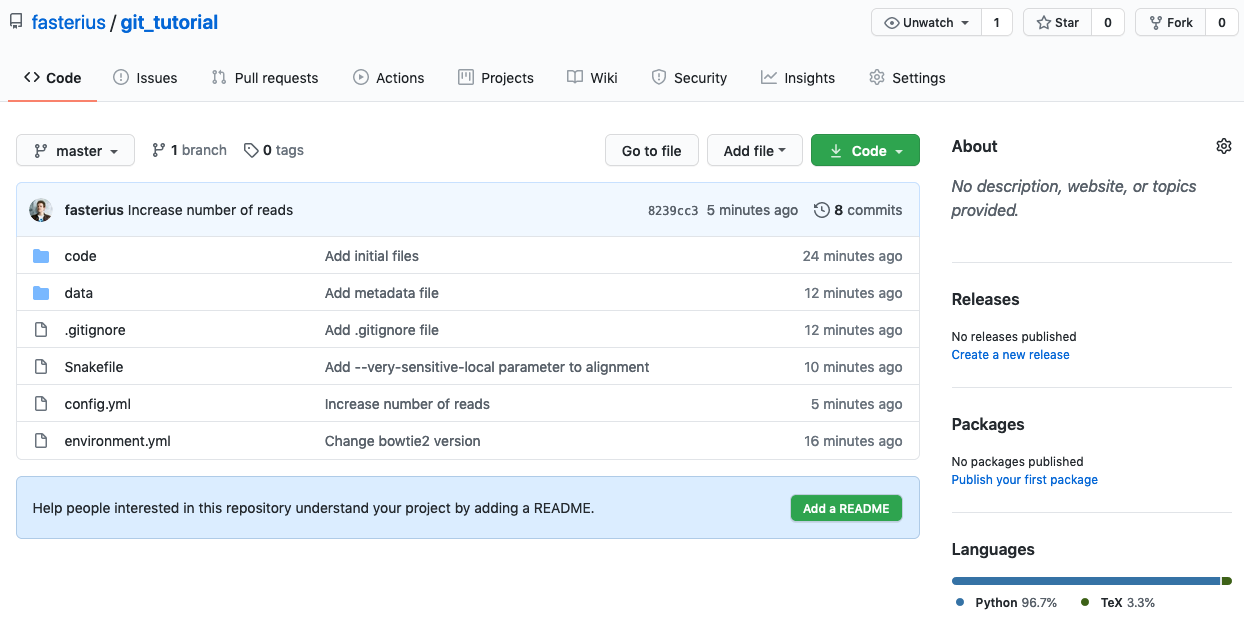Viewport: 1244px width, 617px height.
Task: Click the config.yml file icon
Action: coord(41,404)
